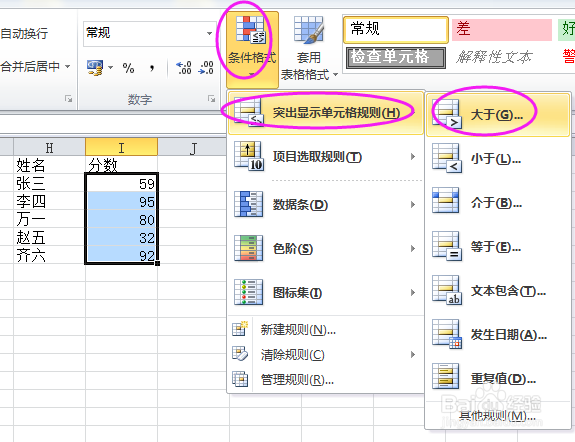Choose 介于 between rule
The image size is (575, 442).
point(498,203)
